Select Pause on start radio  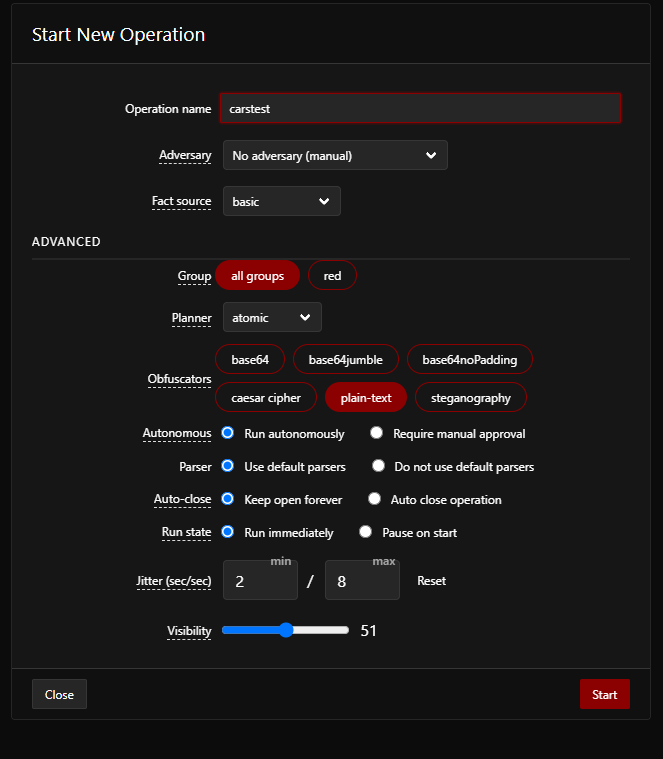click(x=365, y=531)
